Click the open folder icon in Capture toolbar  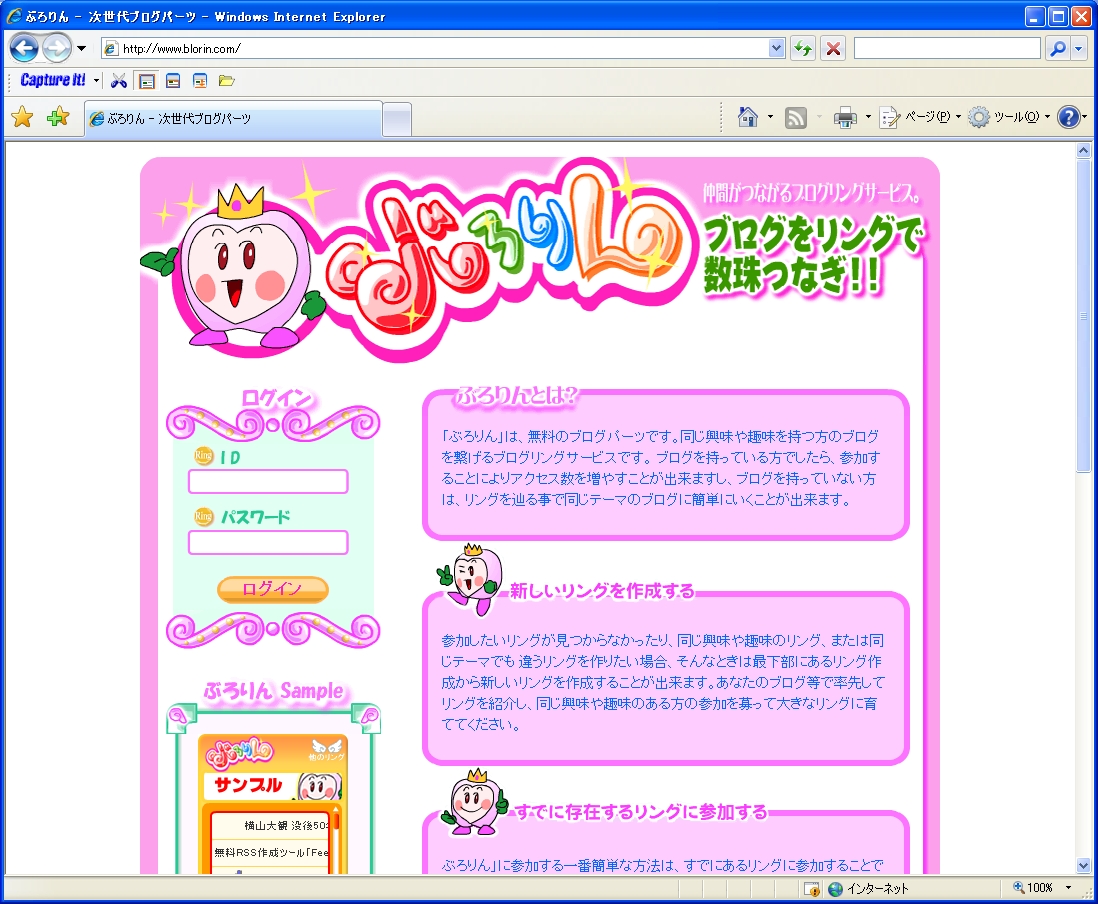pyautogui.click(x=226, y=81)
